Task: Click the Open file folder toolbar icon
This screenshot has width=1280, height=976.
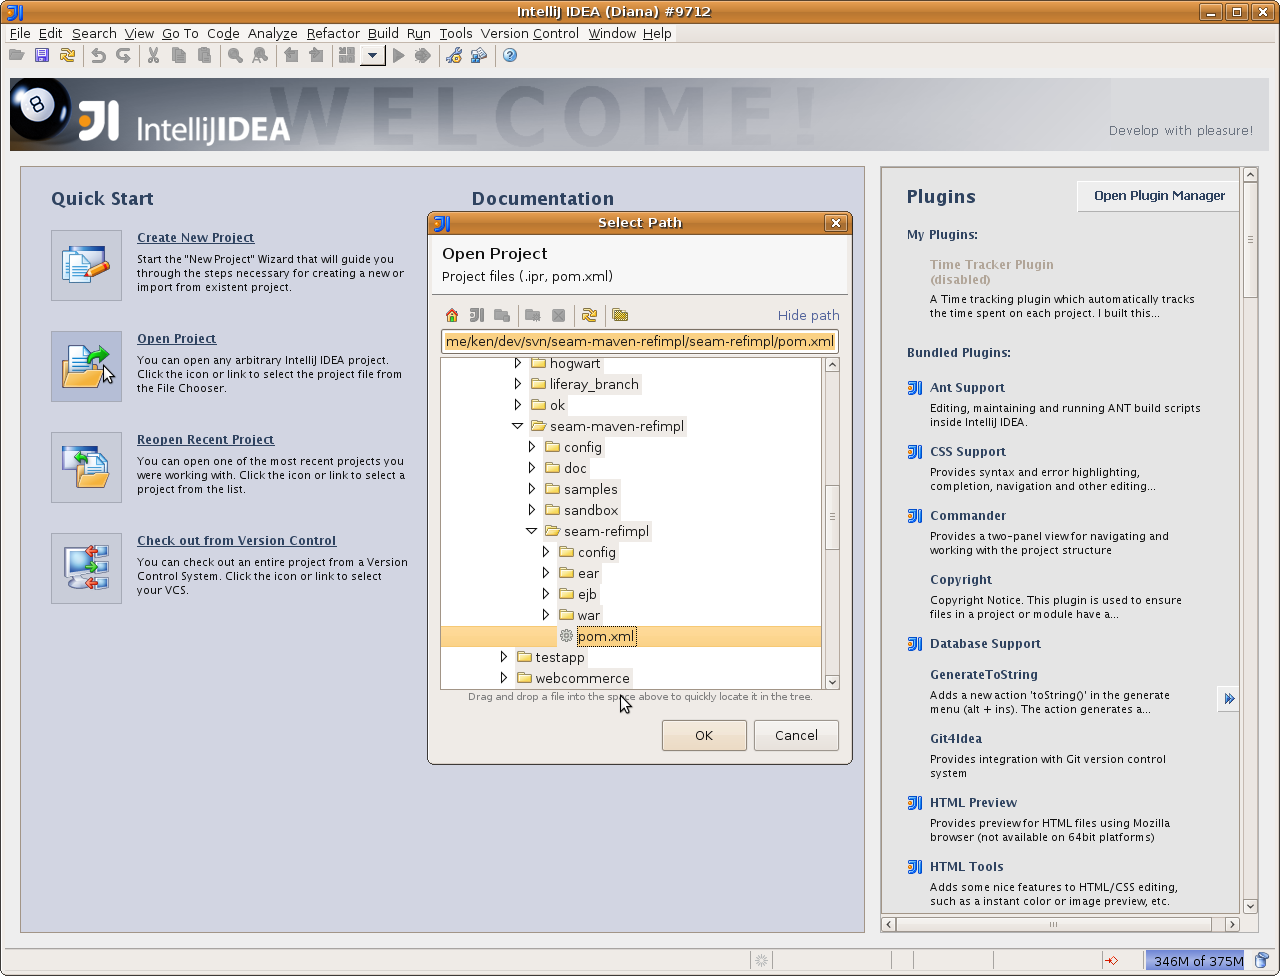Action: (x=17, y=56)
